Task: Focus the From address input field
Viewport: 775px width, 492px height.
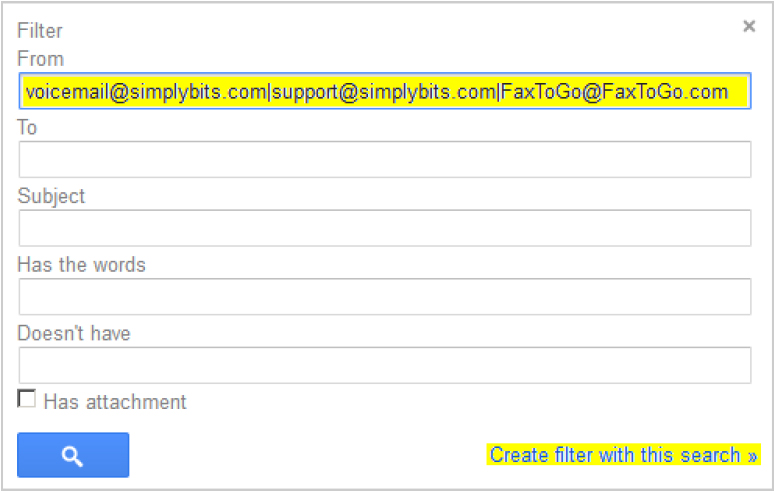Action: (385, 91)
